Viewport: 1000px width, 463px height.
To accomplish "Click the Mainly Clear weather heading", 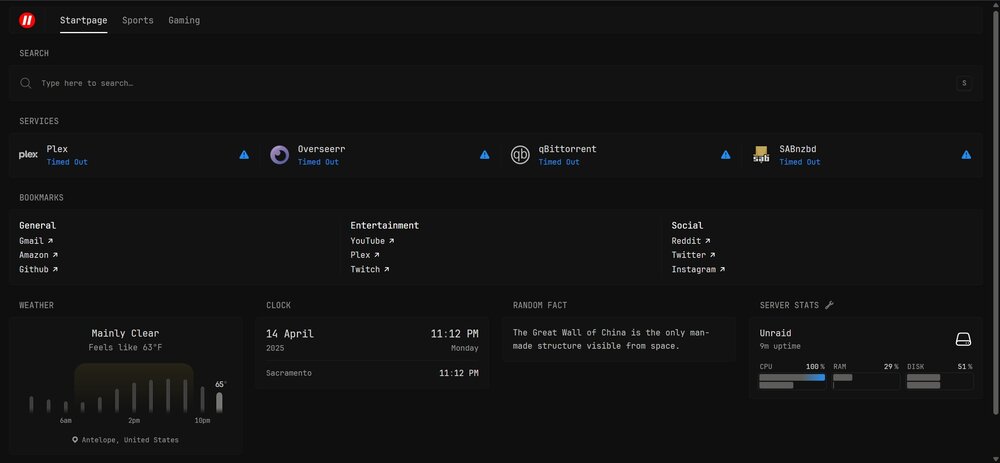I will 126,334.
